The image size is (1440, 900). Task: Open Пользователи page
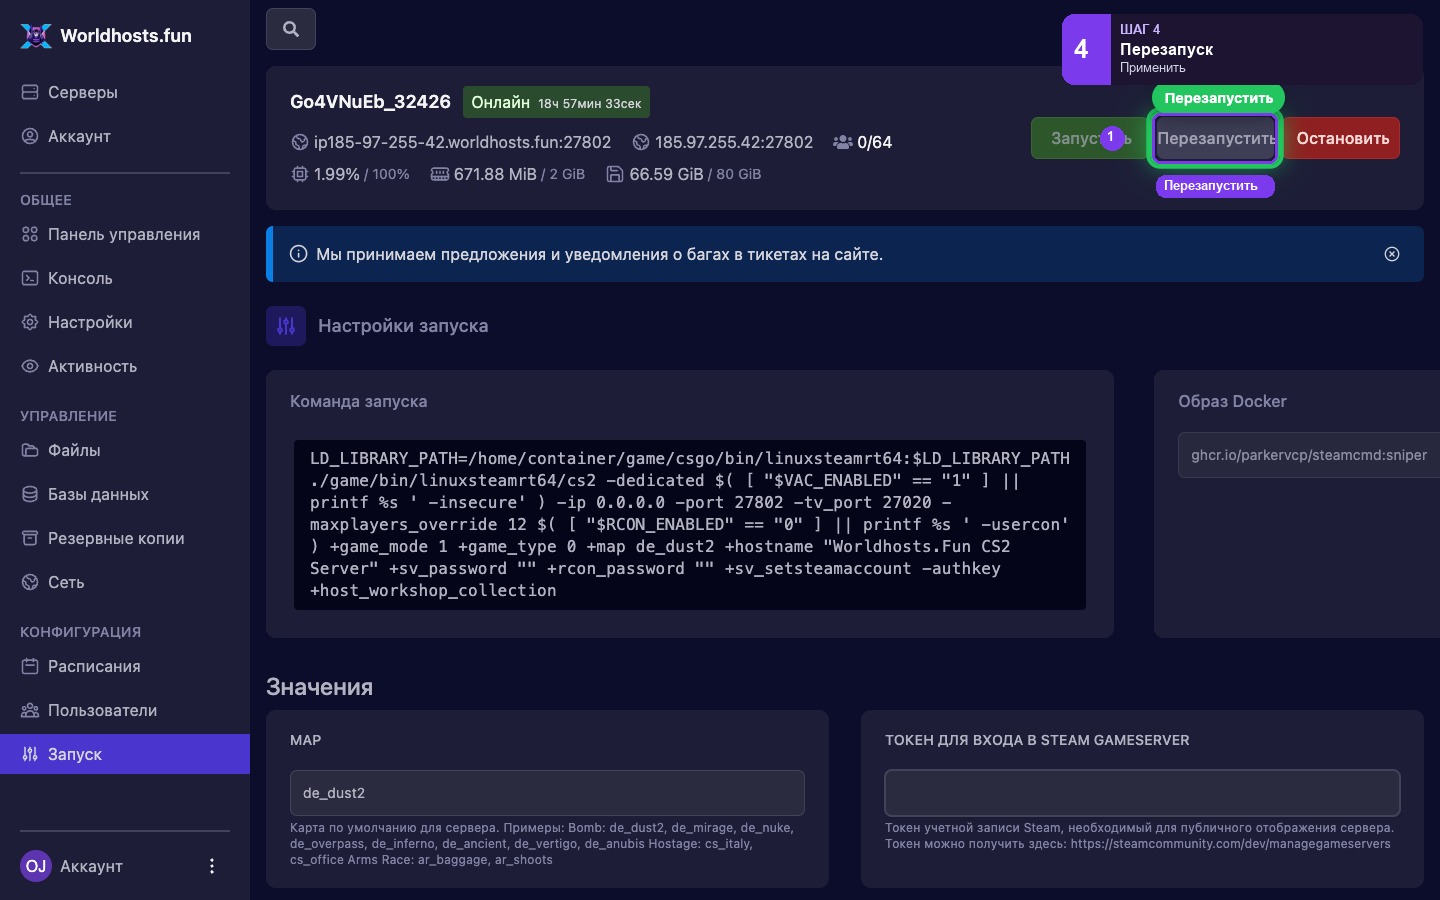(125, 710)
